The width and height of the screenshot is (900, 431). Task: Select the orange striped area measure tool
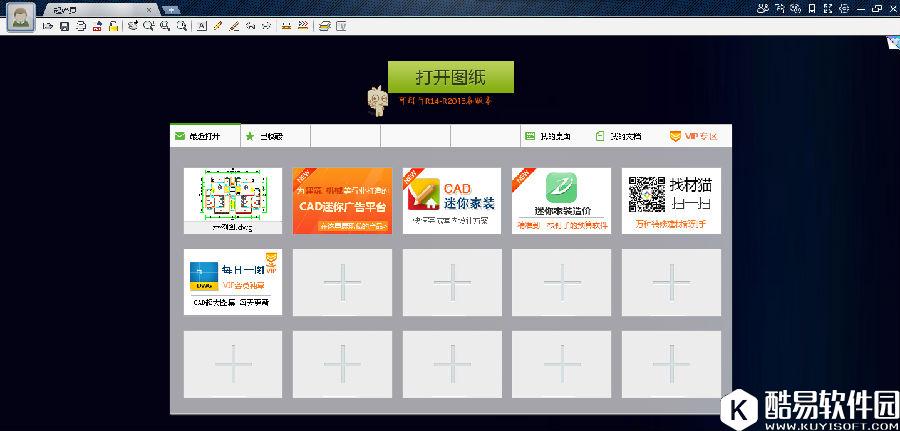pos(303,26)
